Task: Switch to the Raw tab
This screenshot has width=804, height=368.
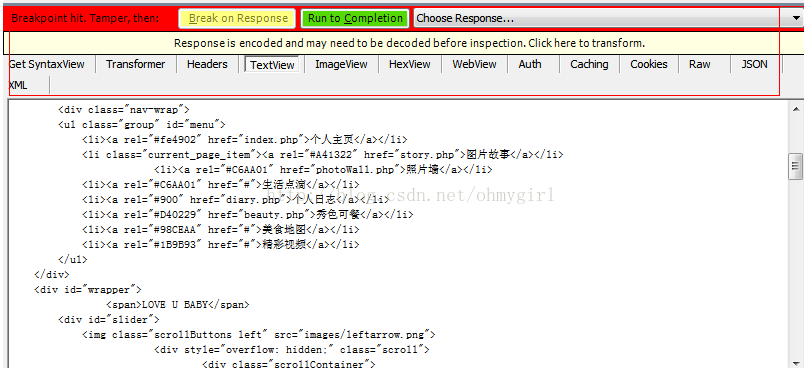Action: pos(699,64)
